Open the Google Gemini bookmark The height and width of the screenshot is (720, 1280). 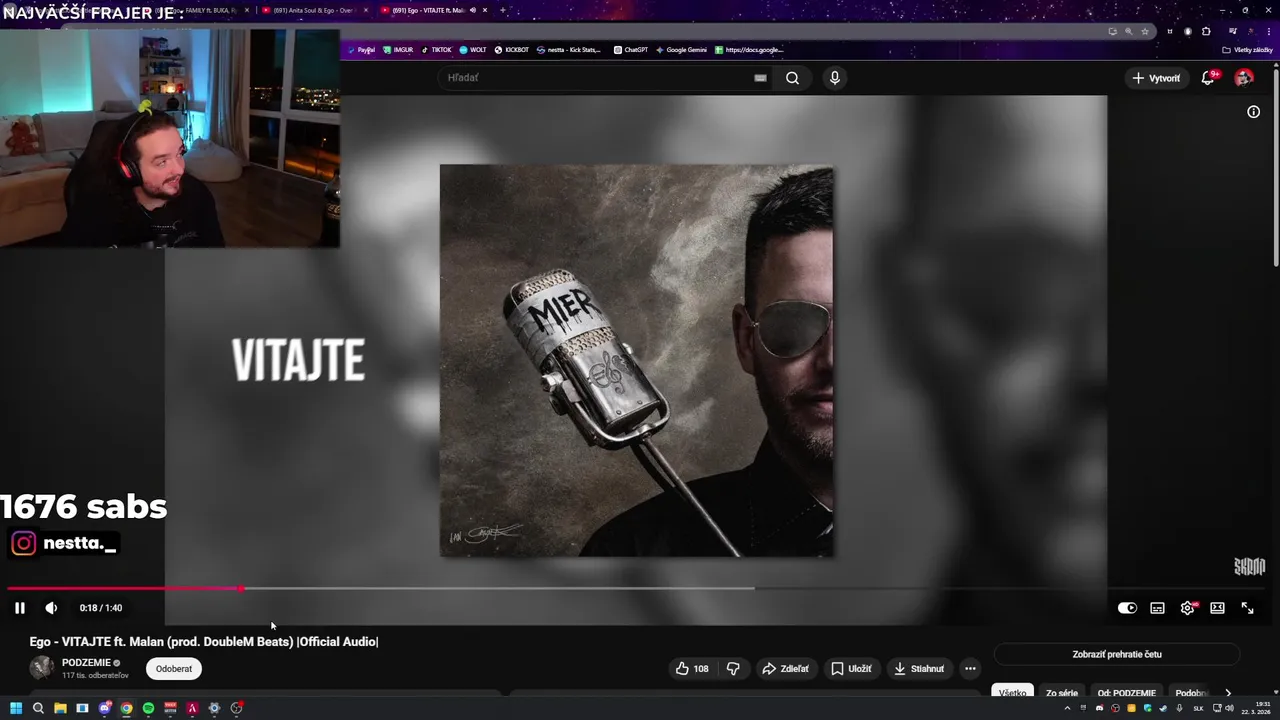point(681,50)
